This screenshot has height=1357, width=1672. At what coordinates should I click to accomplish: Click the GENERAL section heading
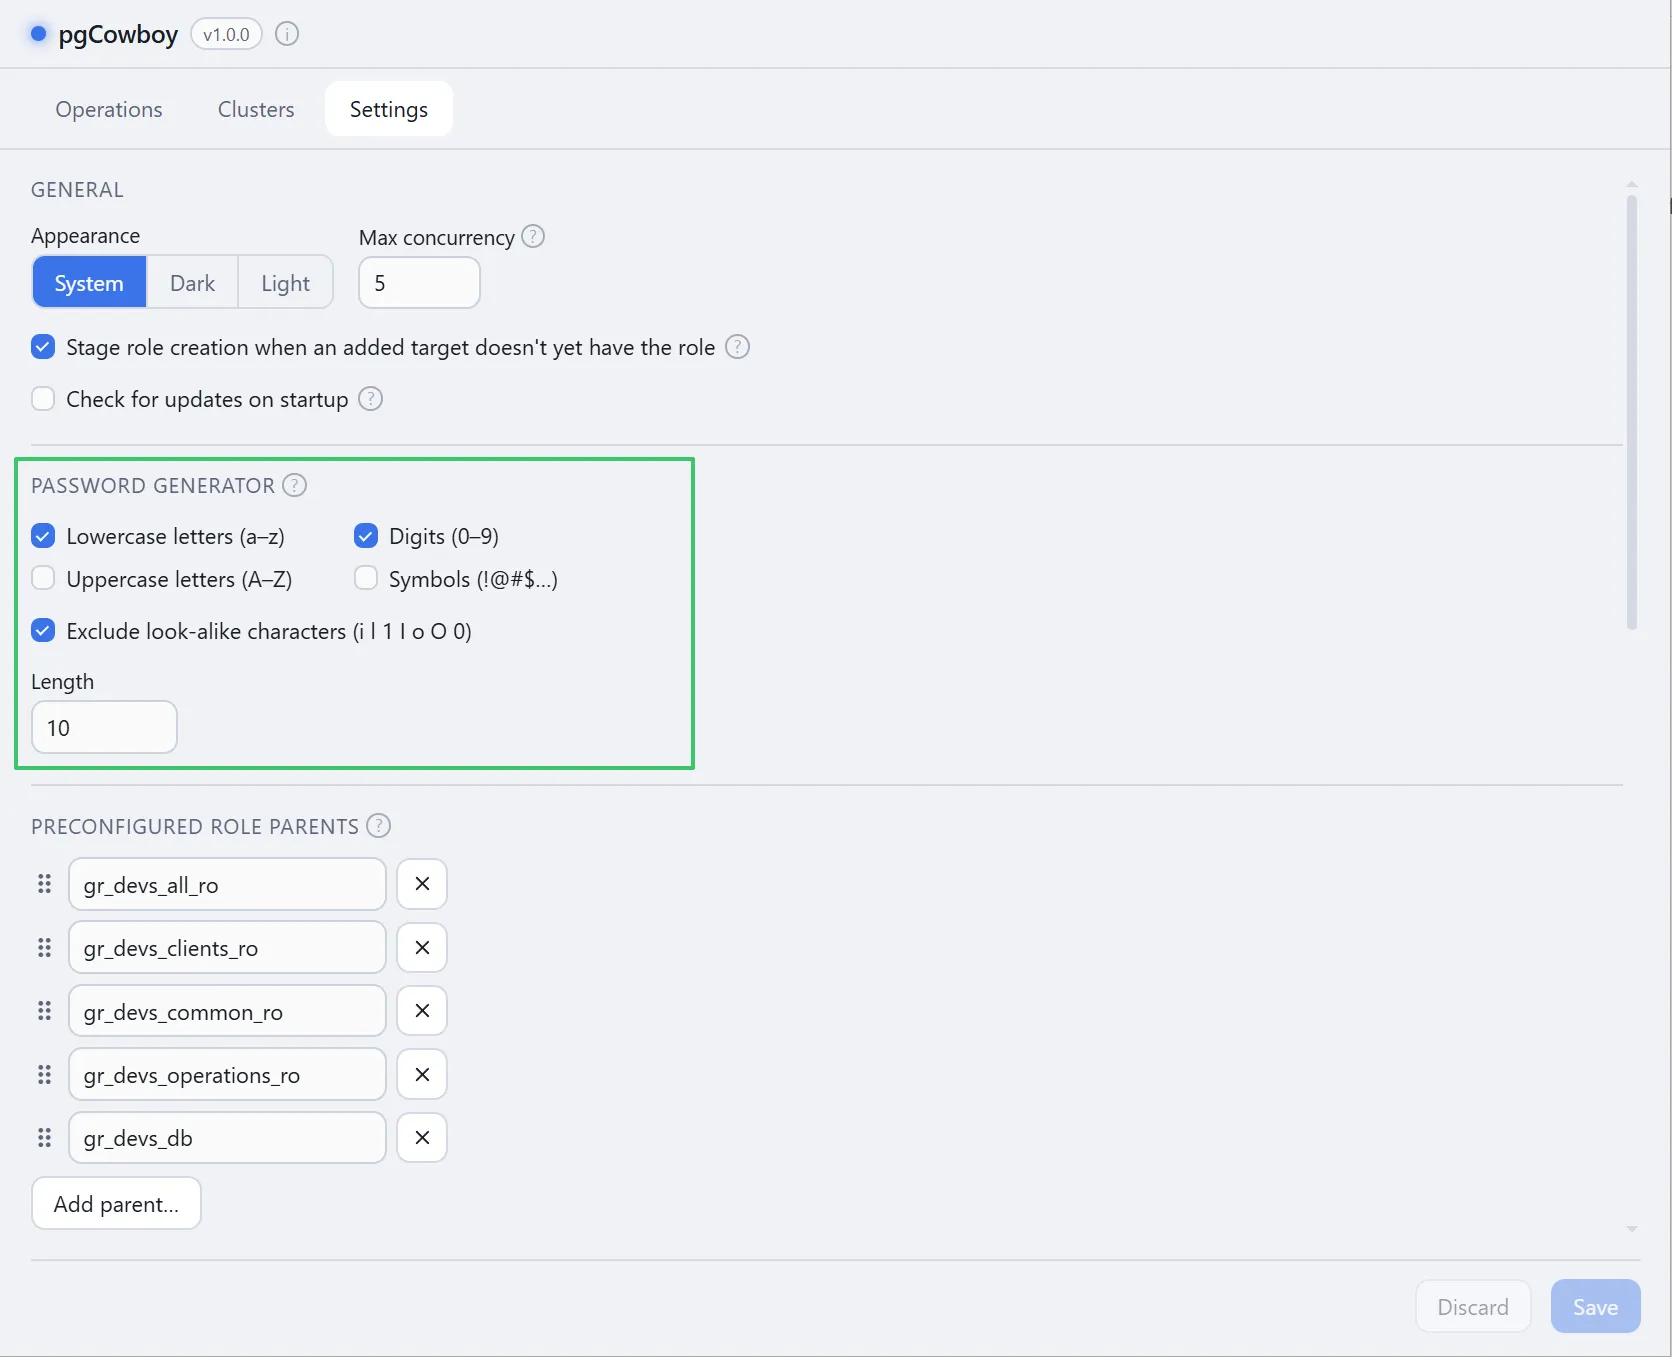(77, 190)
